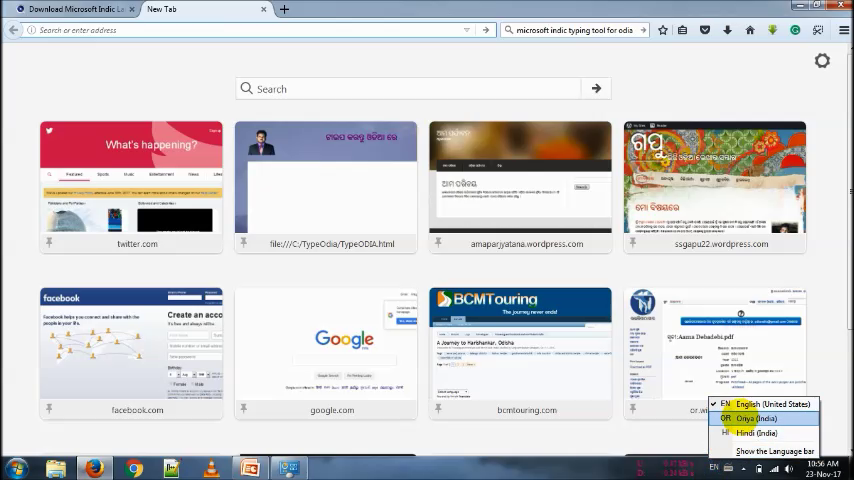This screenshot has height=480, width=854.
Task: Open the Windows Start menu orb
Action: (16, 469)
